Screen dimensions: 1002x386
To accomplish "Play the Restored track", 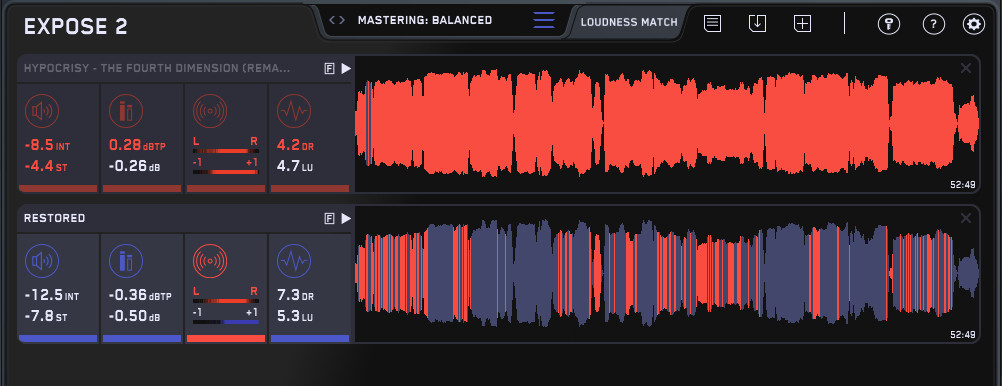I will 346,219.
